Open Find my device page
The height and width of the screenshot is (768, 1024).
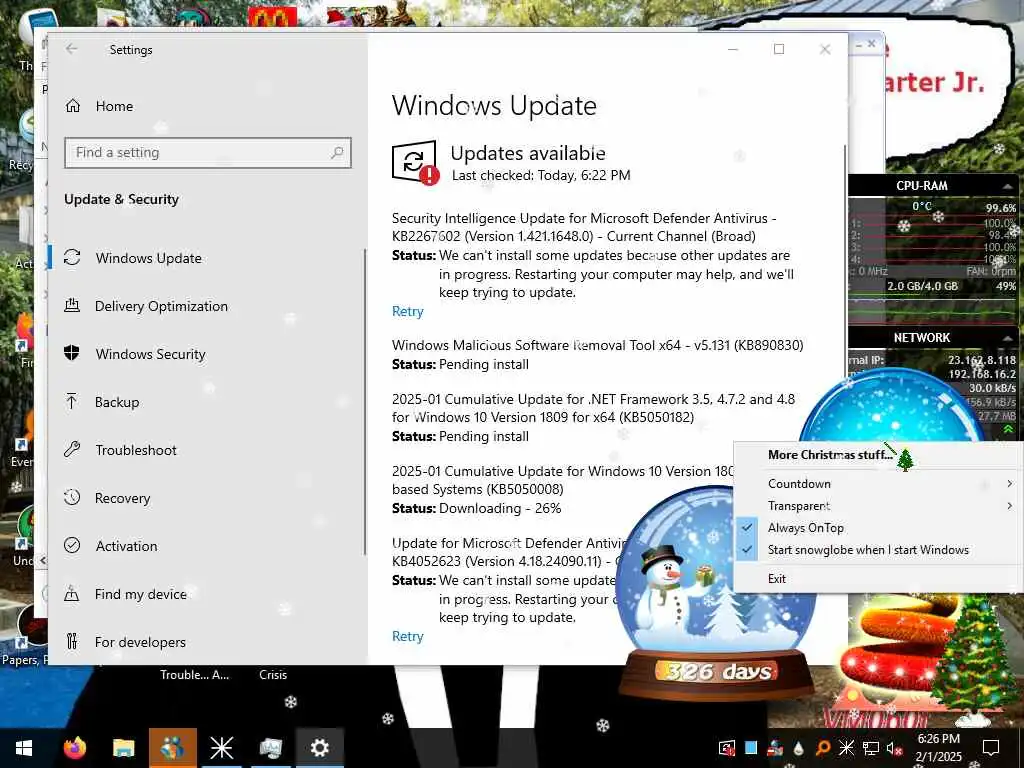click(140, 594)
